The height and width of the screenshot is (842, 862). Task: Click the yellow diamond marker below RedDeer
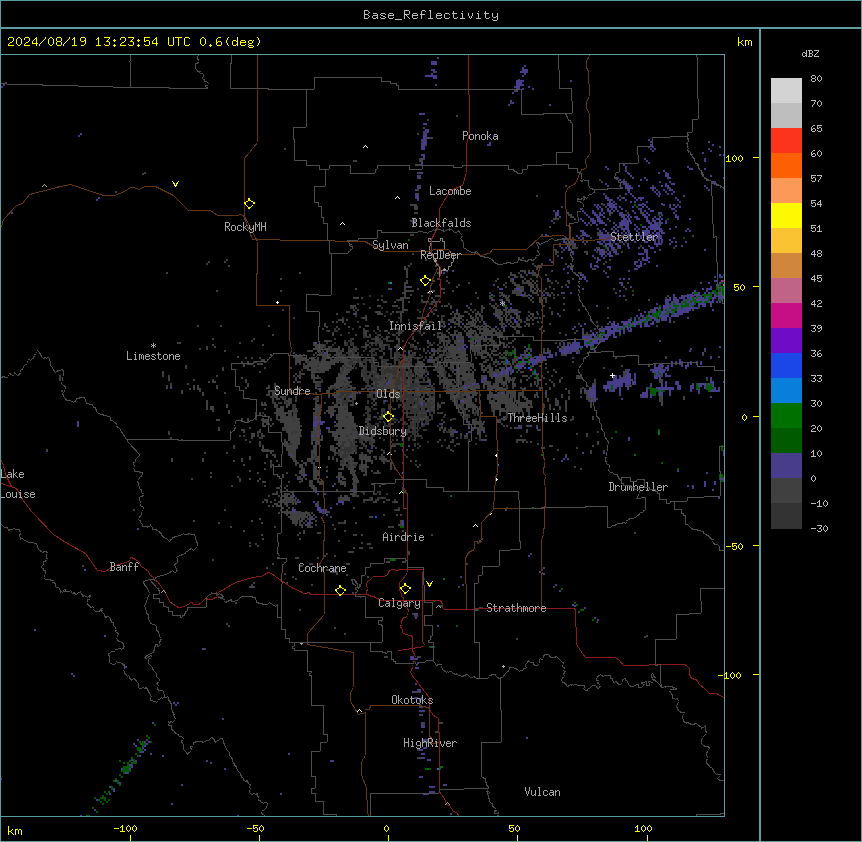tap(426, 281)
